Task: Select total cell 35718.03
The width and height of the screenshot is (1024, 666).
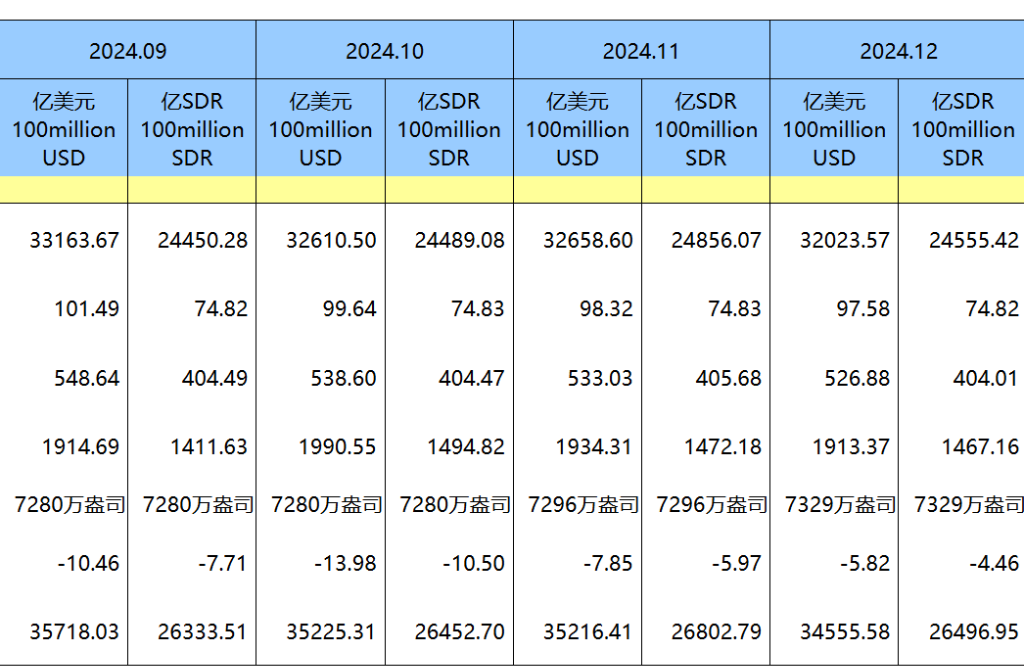Action: [74, 632]
